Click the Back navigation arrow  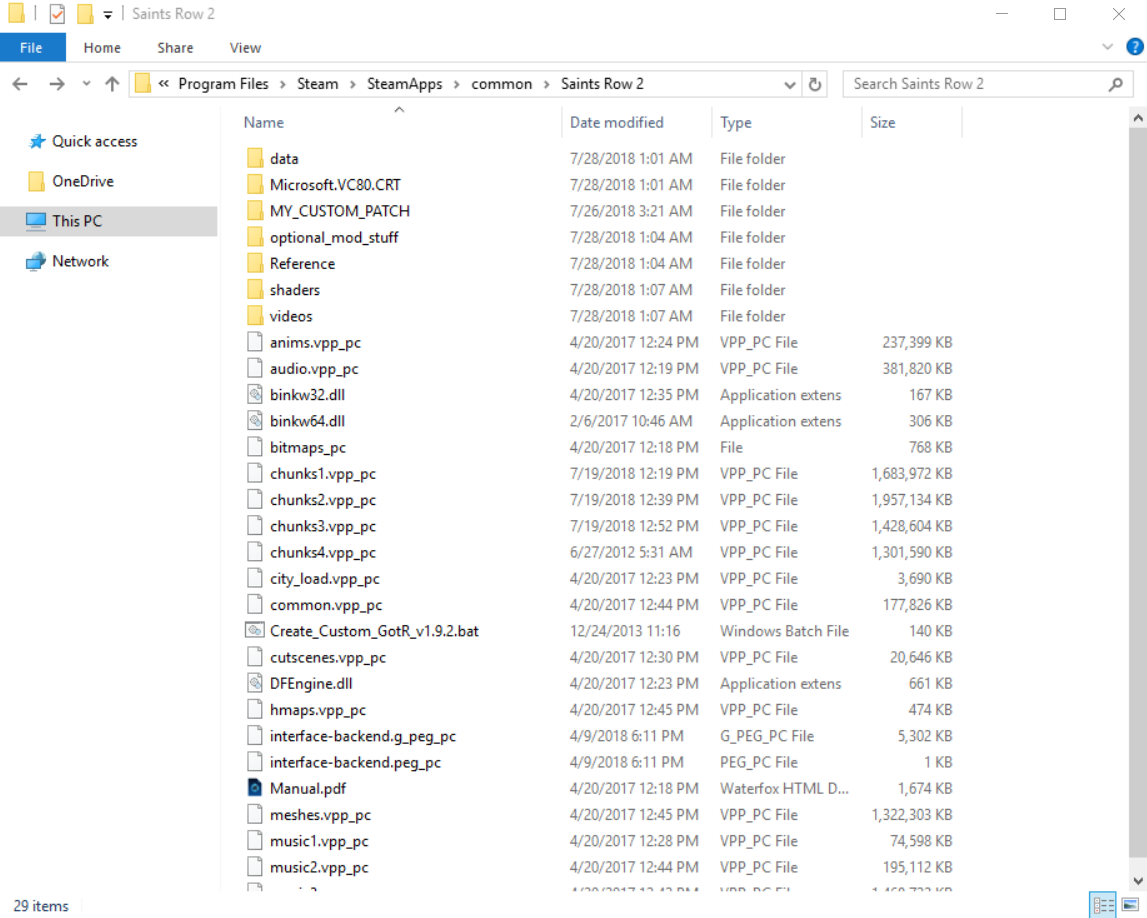20,84
